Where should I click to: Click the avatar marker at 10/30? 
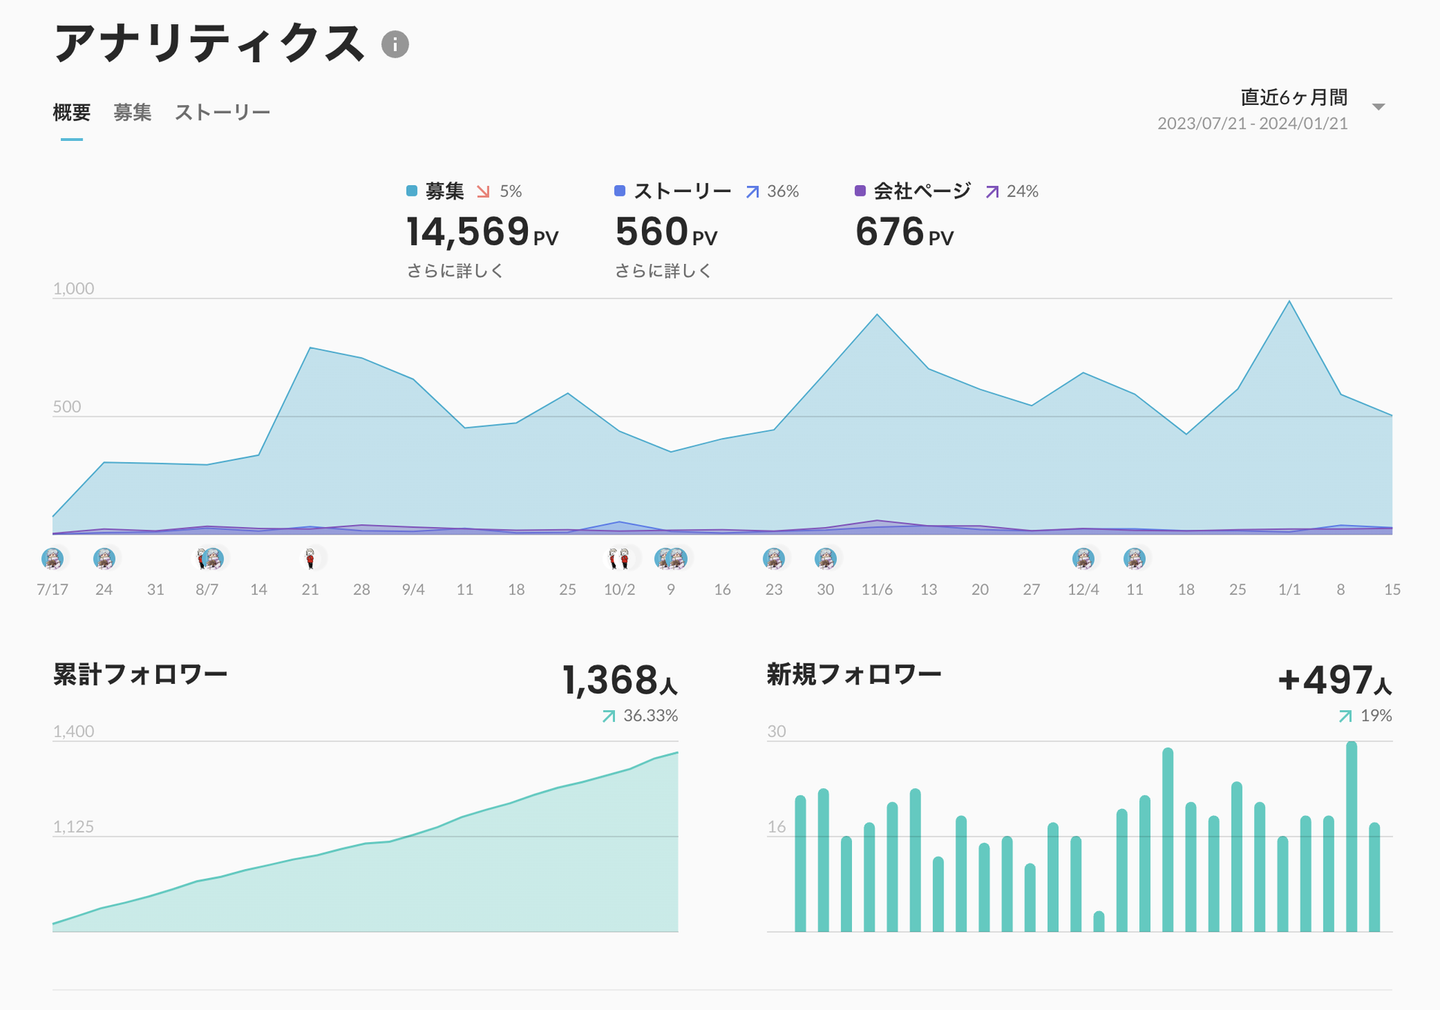(825, 559)
